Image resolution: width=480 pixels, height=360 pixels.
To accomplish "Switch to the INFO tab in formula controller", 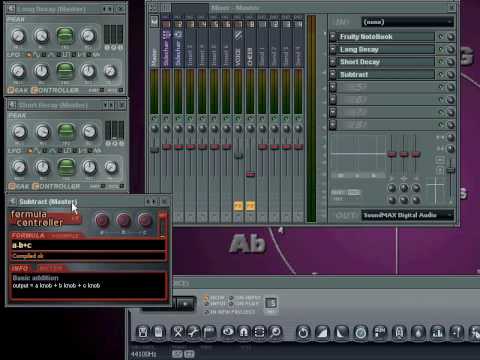I will click(20, 268).
